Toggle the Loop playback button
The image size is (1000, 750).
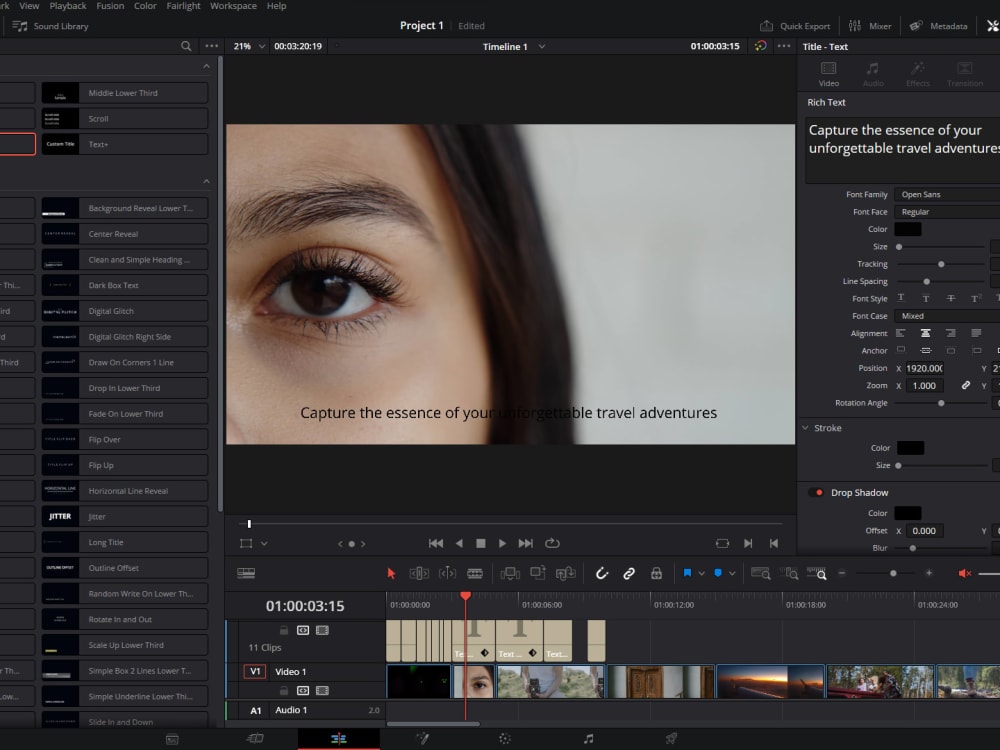pos(552,543)
